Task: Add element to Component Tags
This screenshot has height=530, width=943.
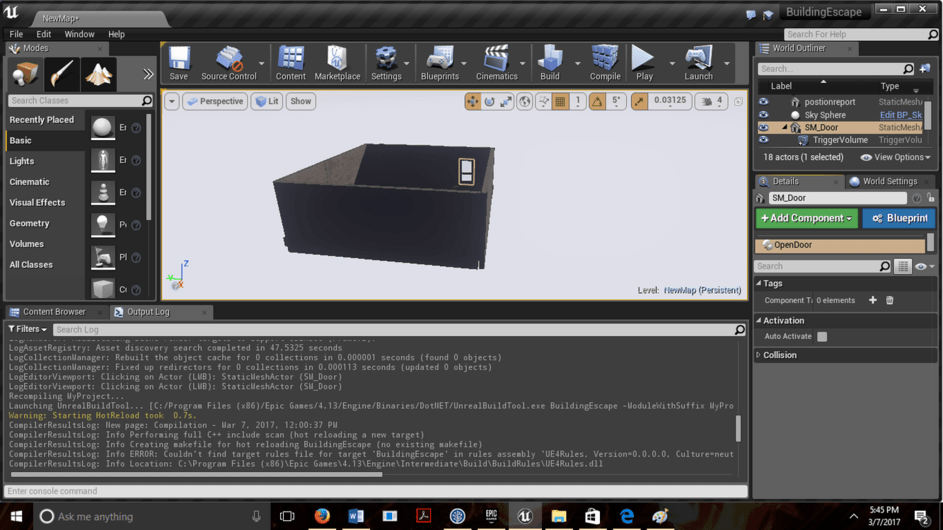Action: pos(872,300)
